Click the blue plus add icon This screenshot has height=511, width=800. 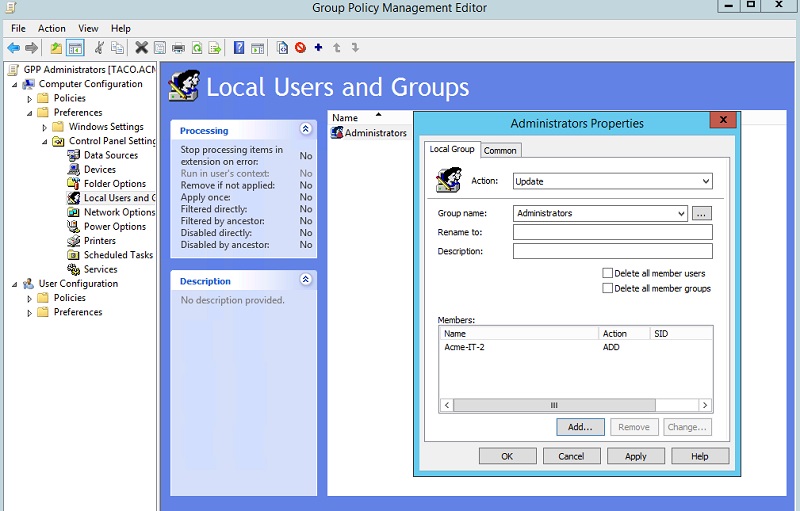click(318, 47)
